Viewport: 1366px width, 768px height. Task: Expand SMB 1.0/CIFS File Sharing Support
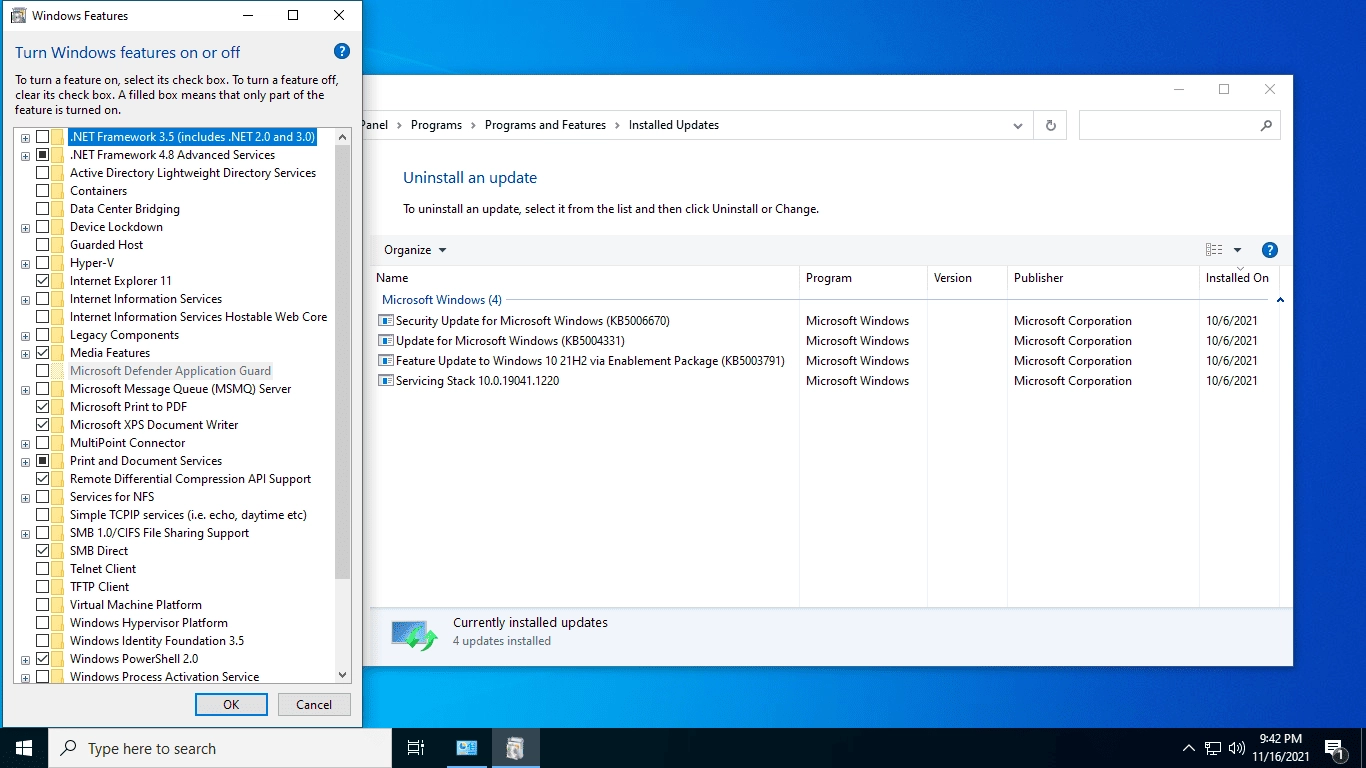point(25,533)
